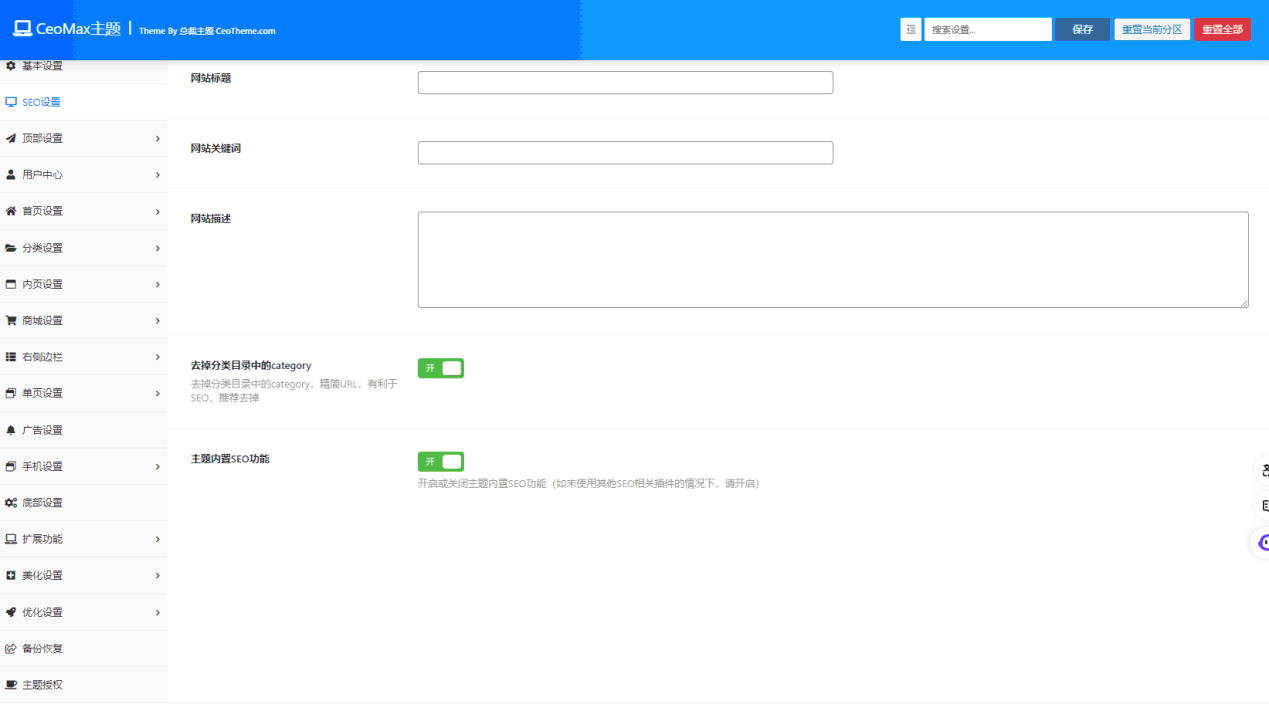Disable the 主题内置SEO功能 switch
1269x711 pixels.
pos(440,461)
